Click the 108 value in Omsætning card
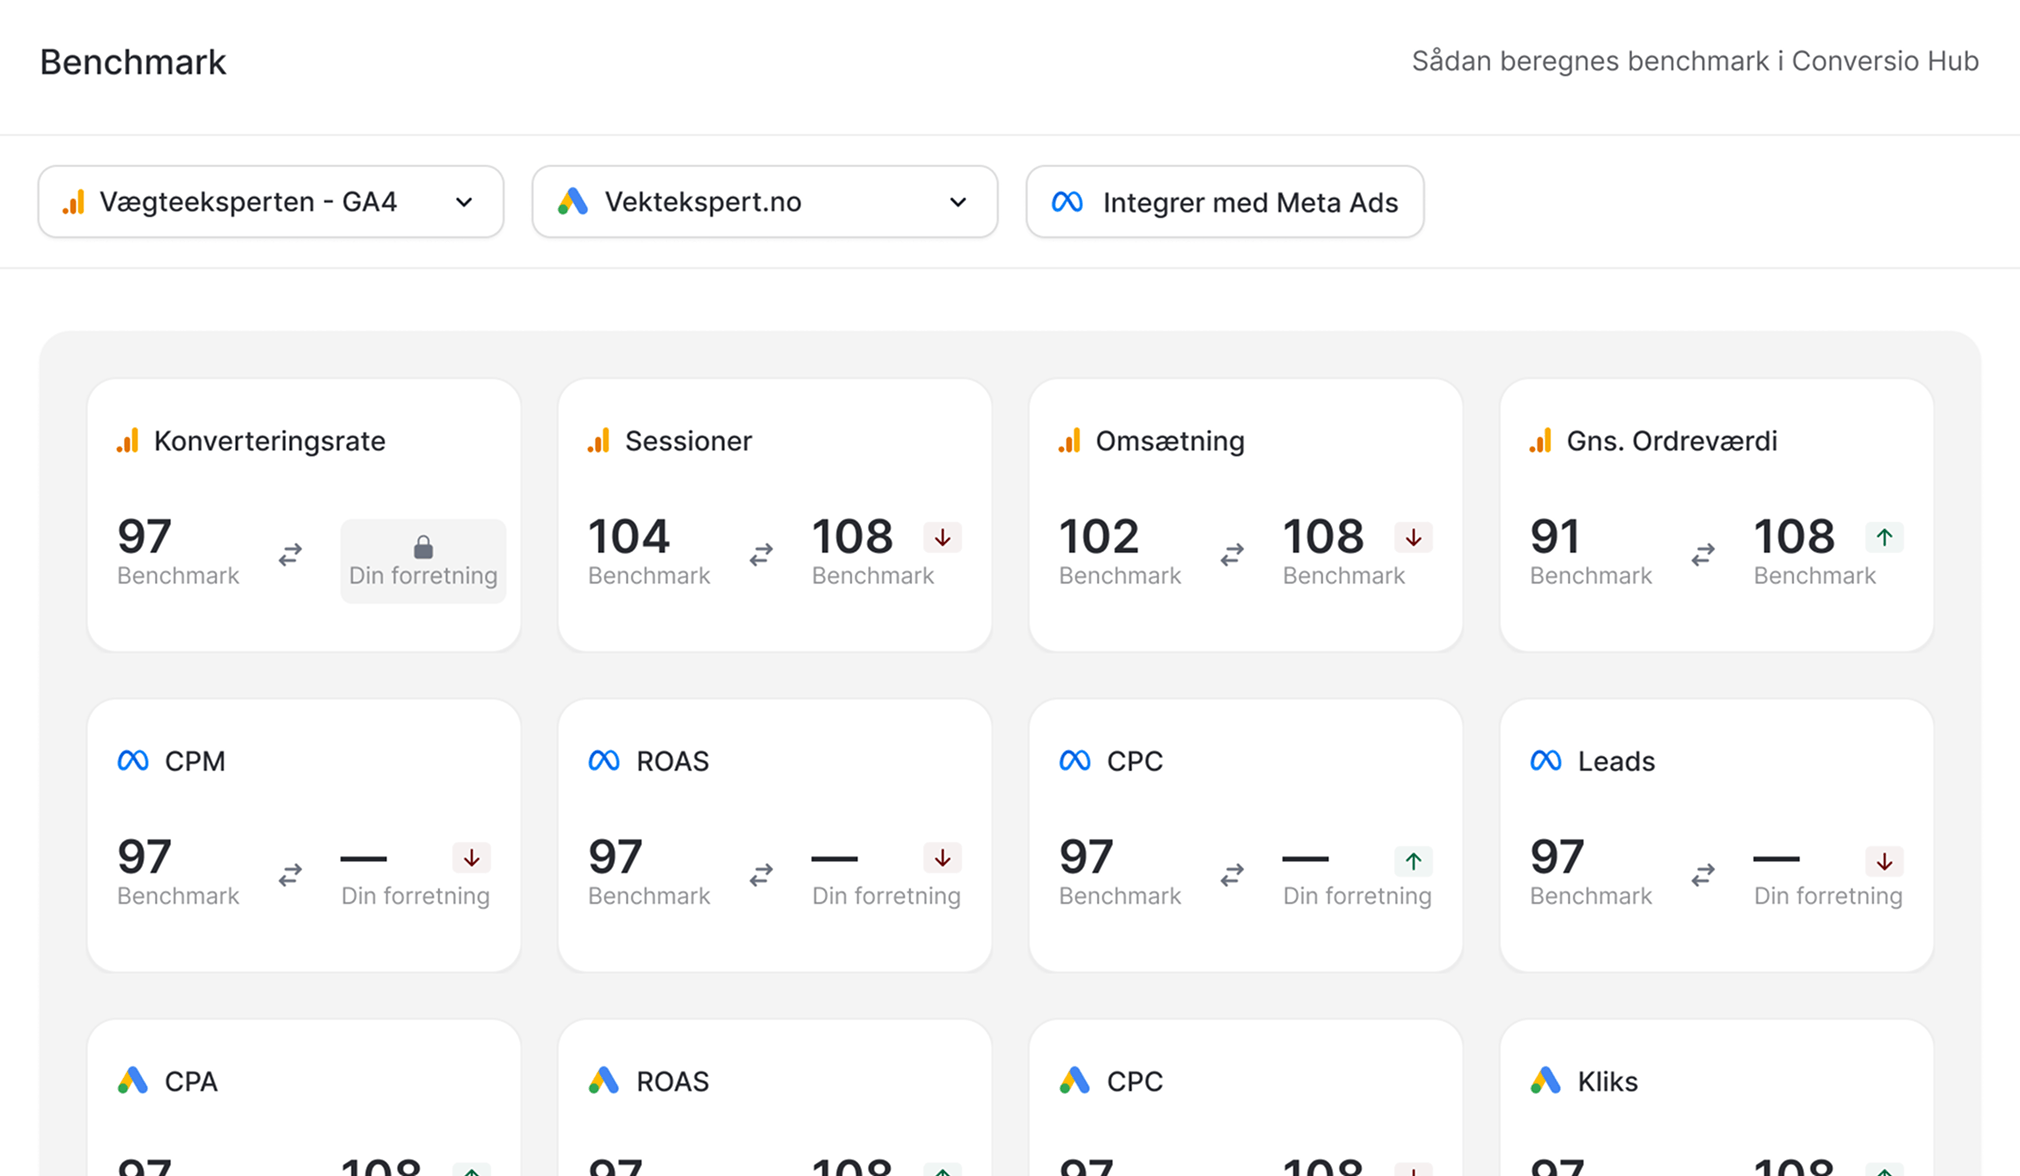This screenshot has height=1176, width=2020. coord(1323,537)
